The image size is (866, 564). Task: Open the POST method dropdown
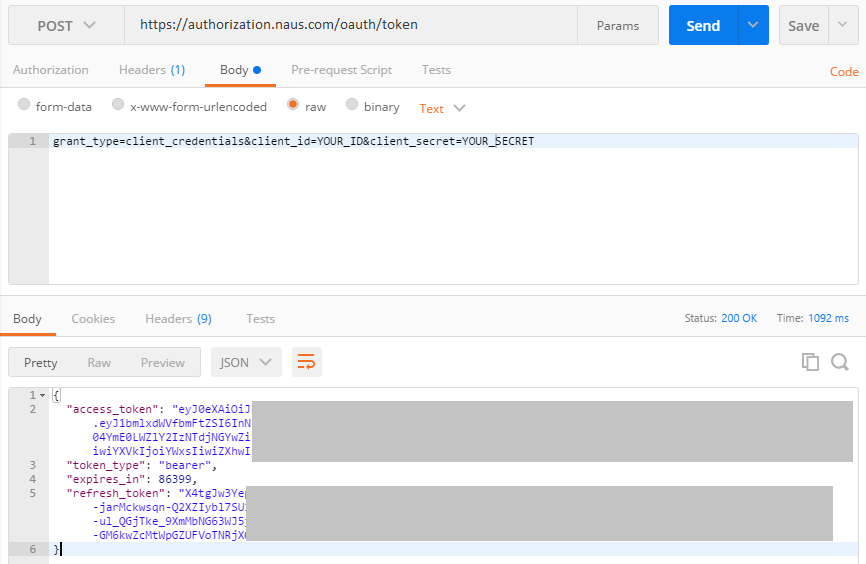point(66,26)
